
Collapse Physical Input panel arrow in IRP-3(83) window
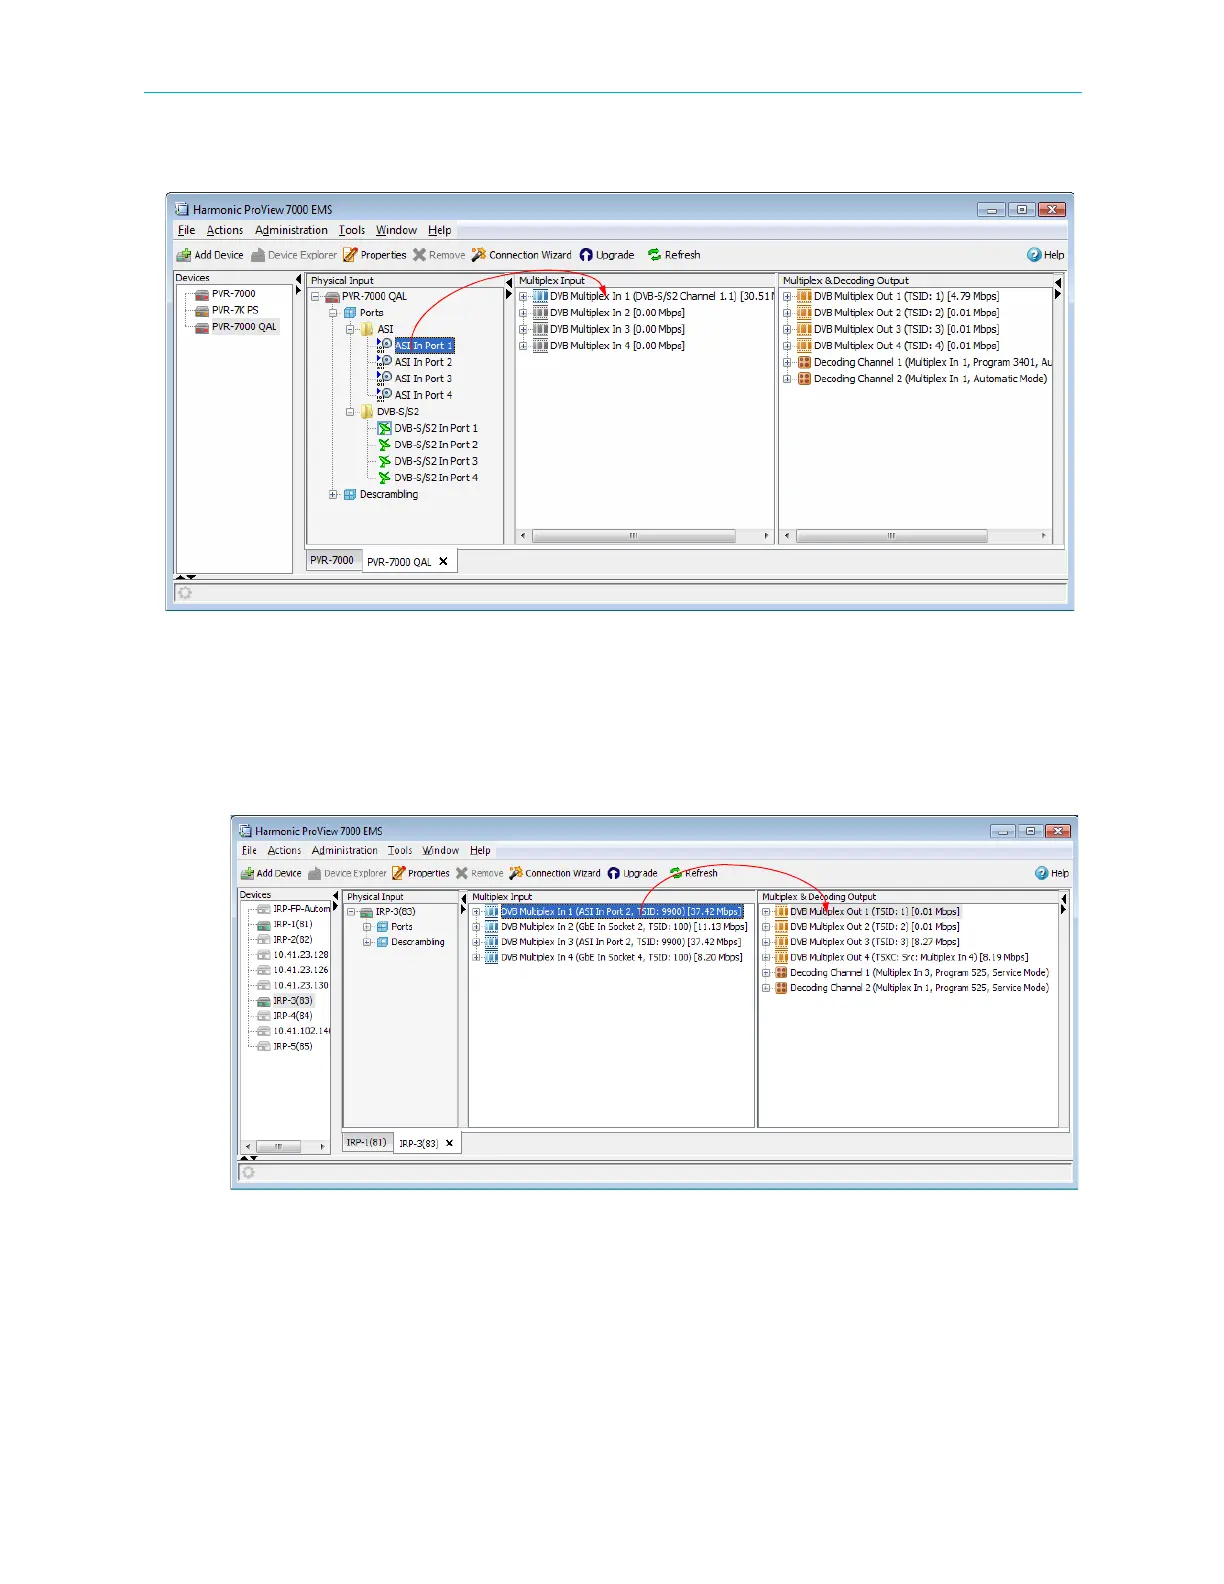pyautogui.click(x=464, y=898)
